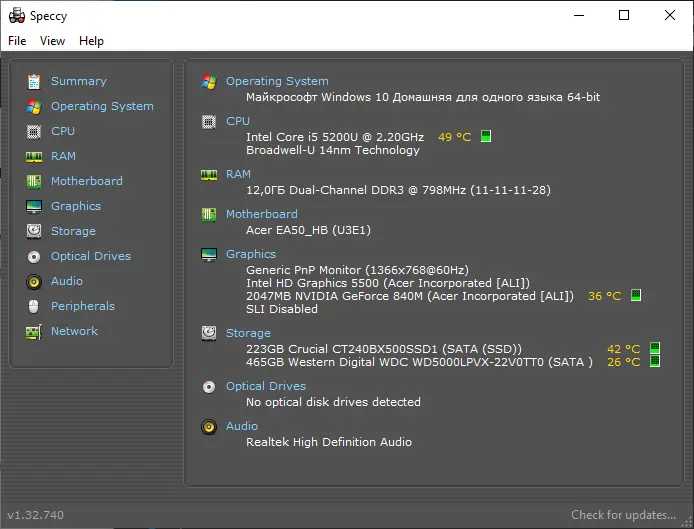Click the 36 °C GPU temperature value
The image size is (694, 529).
(x=605, y=296)
